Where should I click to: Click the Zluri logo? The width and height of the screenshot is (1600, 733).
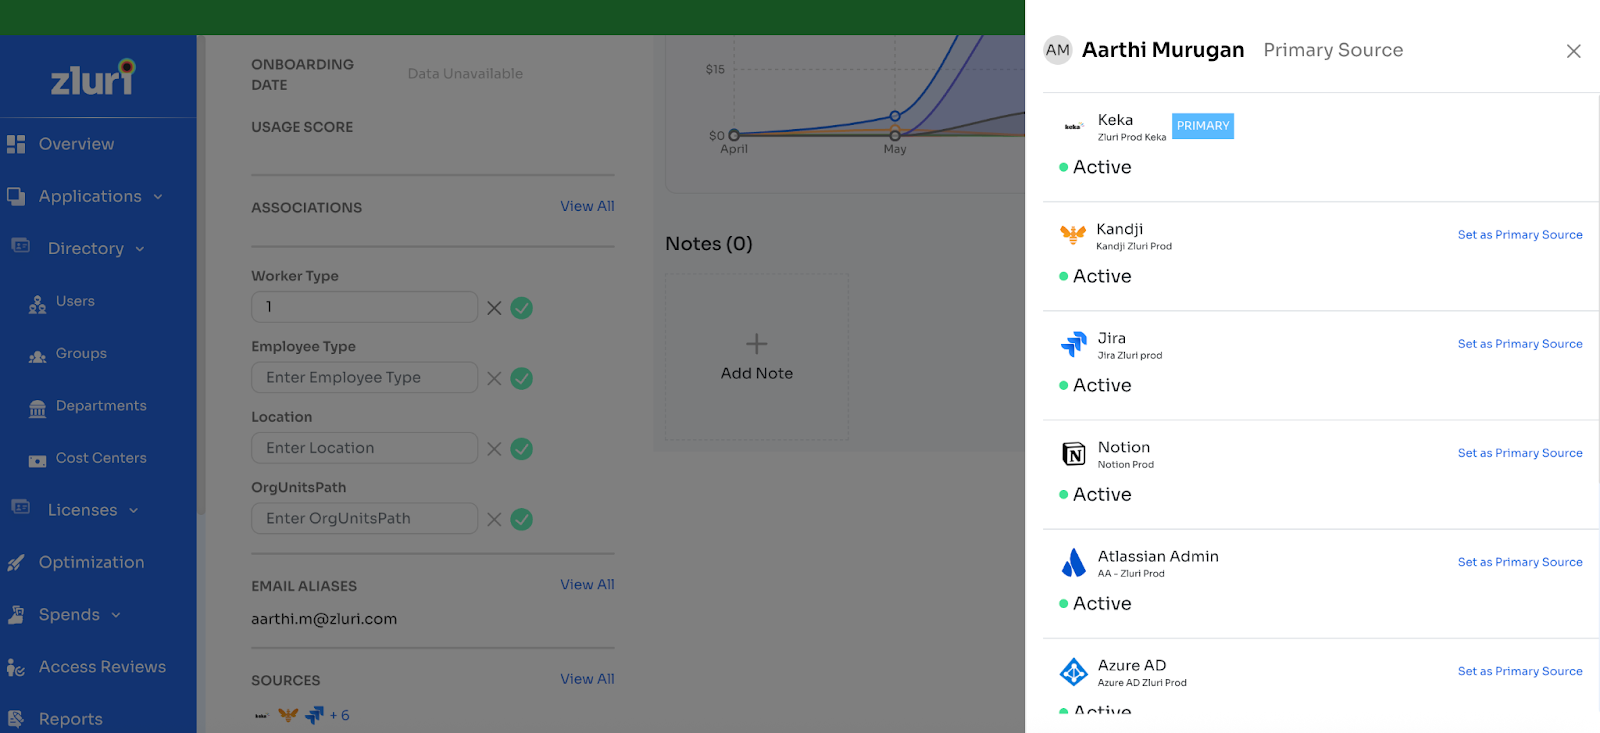tap(93, 78)
